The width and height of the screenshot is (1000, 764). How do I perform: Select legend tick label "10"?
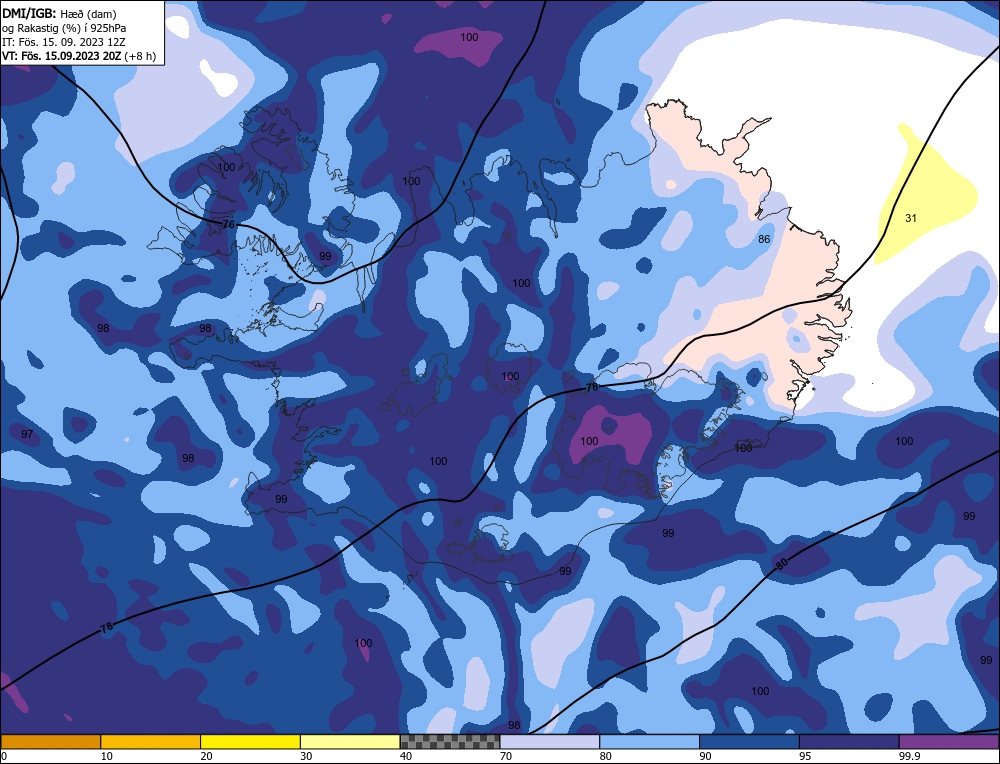click(x=107, y=756)
